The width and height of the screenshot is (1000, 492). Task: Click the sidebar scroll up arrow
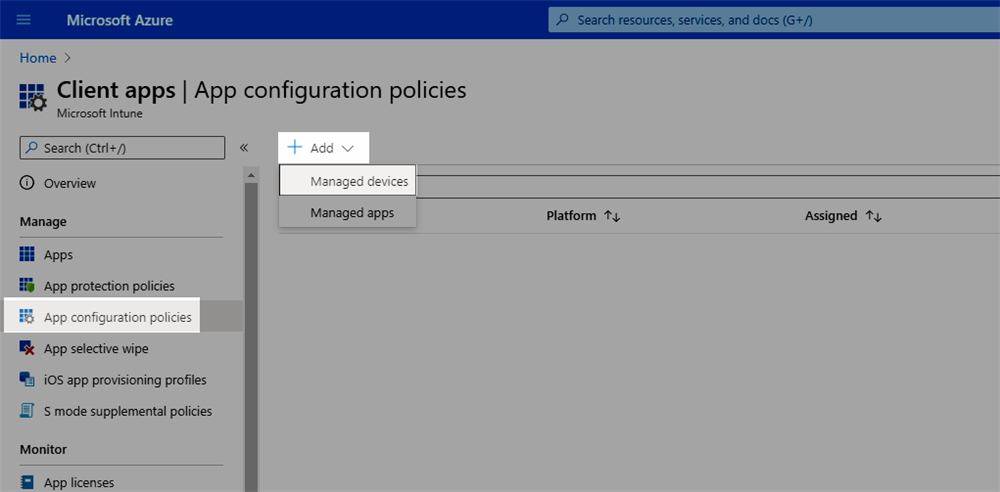click(x=251, y=175)
